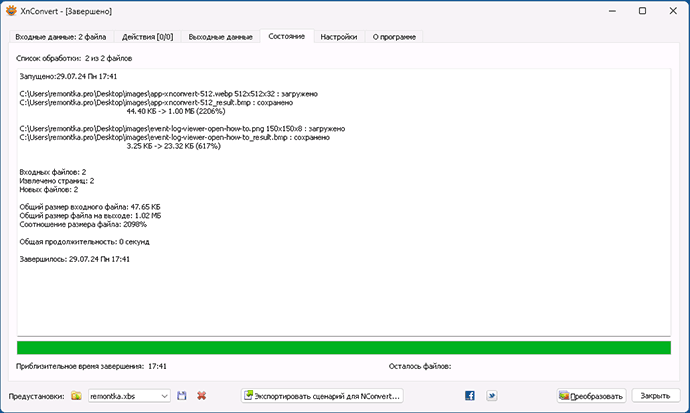The height and width of the screenshot is (413, 690).
Task: Click the Извлечено страниц: 2 line
Action: (x=57, y=181)
